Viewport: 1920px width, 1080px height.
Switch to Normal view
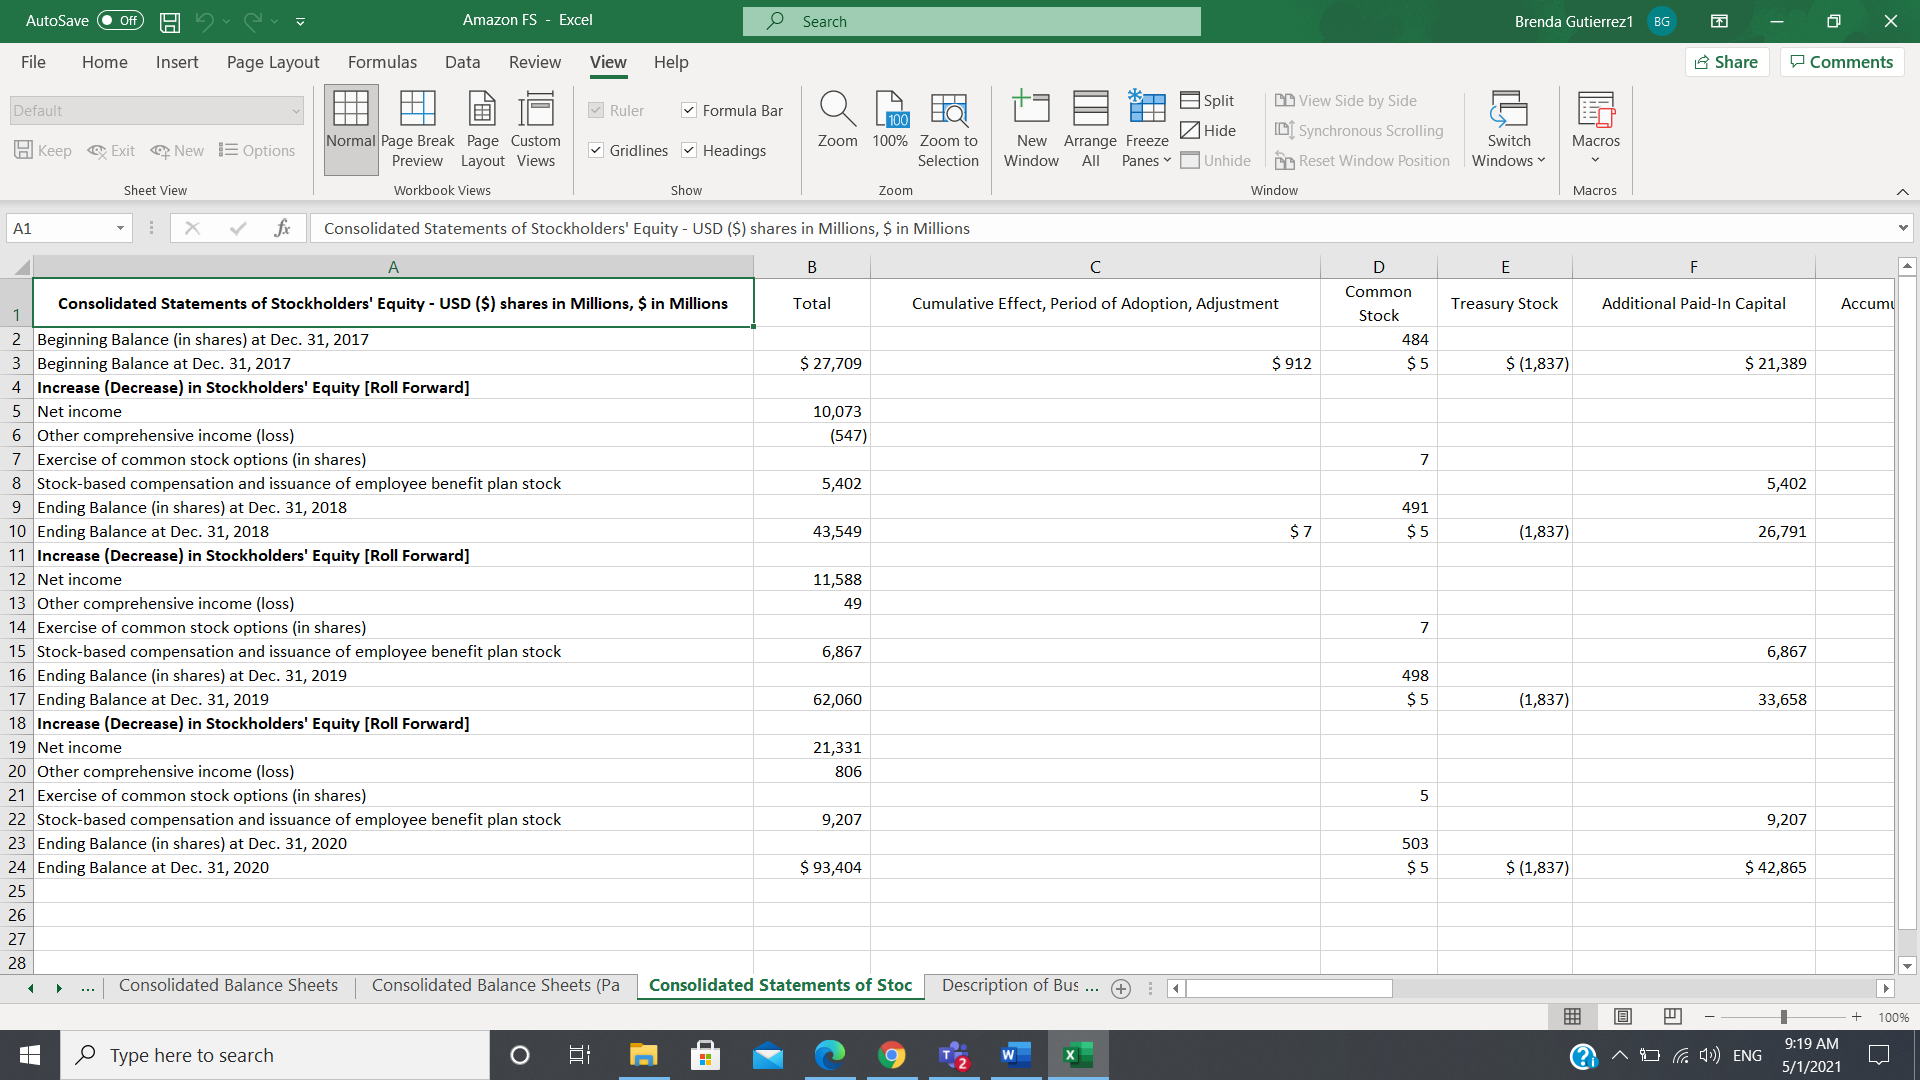(350, 128)
